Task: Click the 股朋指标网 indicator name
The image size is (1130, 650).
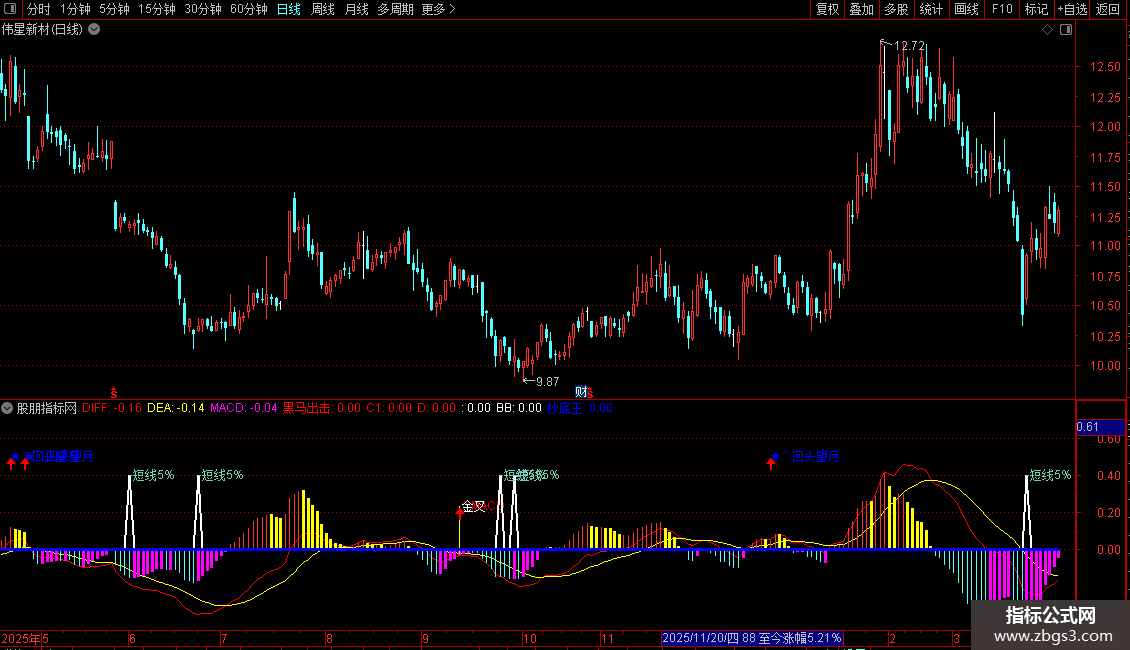Action: coord(47,408)
